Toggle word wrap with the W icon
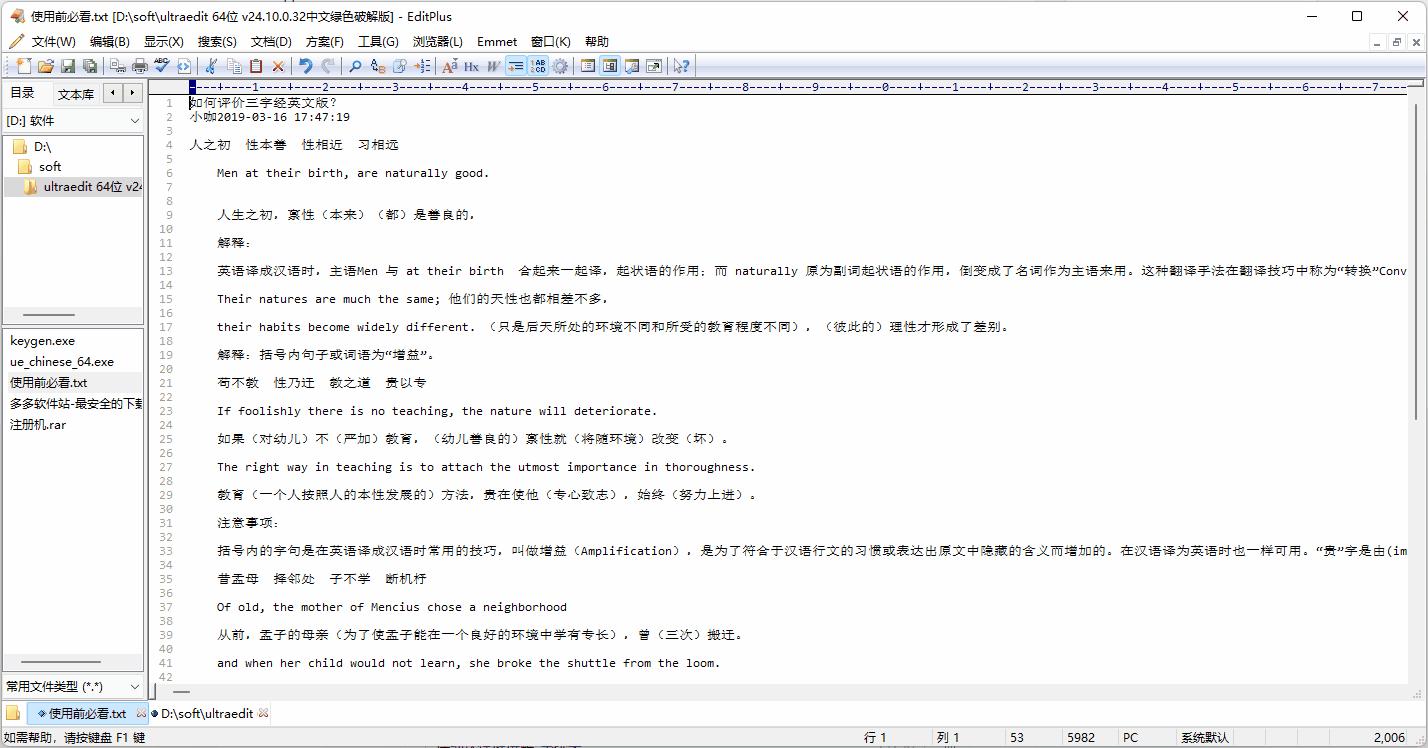 (494, 66)
